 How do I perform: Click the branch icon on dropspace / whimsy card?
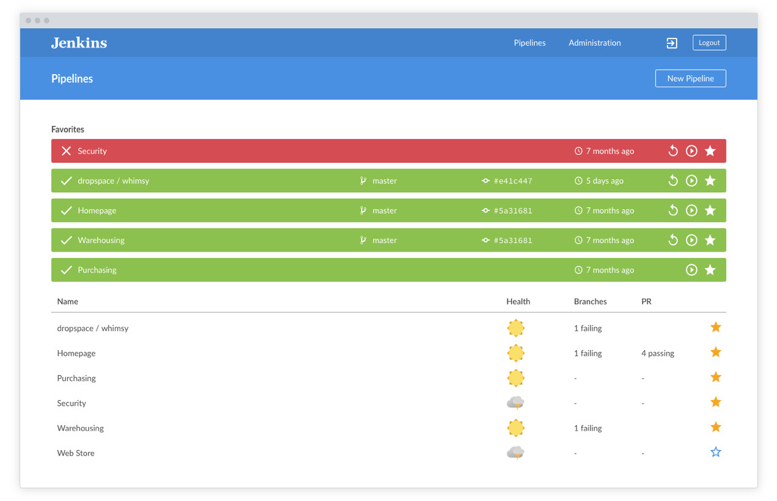(363, 181)
